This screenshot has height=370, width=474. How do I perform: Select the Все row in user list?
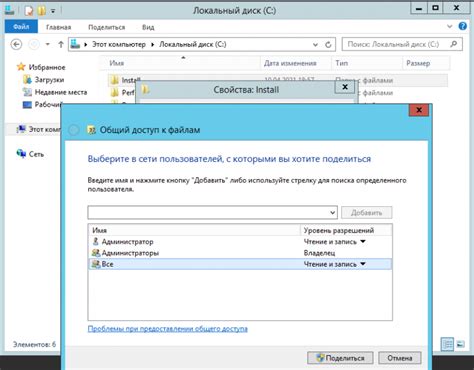(240, 264)
